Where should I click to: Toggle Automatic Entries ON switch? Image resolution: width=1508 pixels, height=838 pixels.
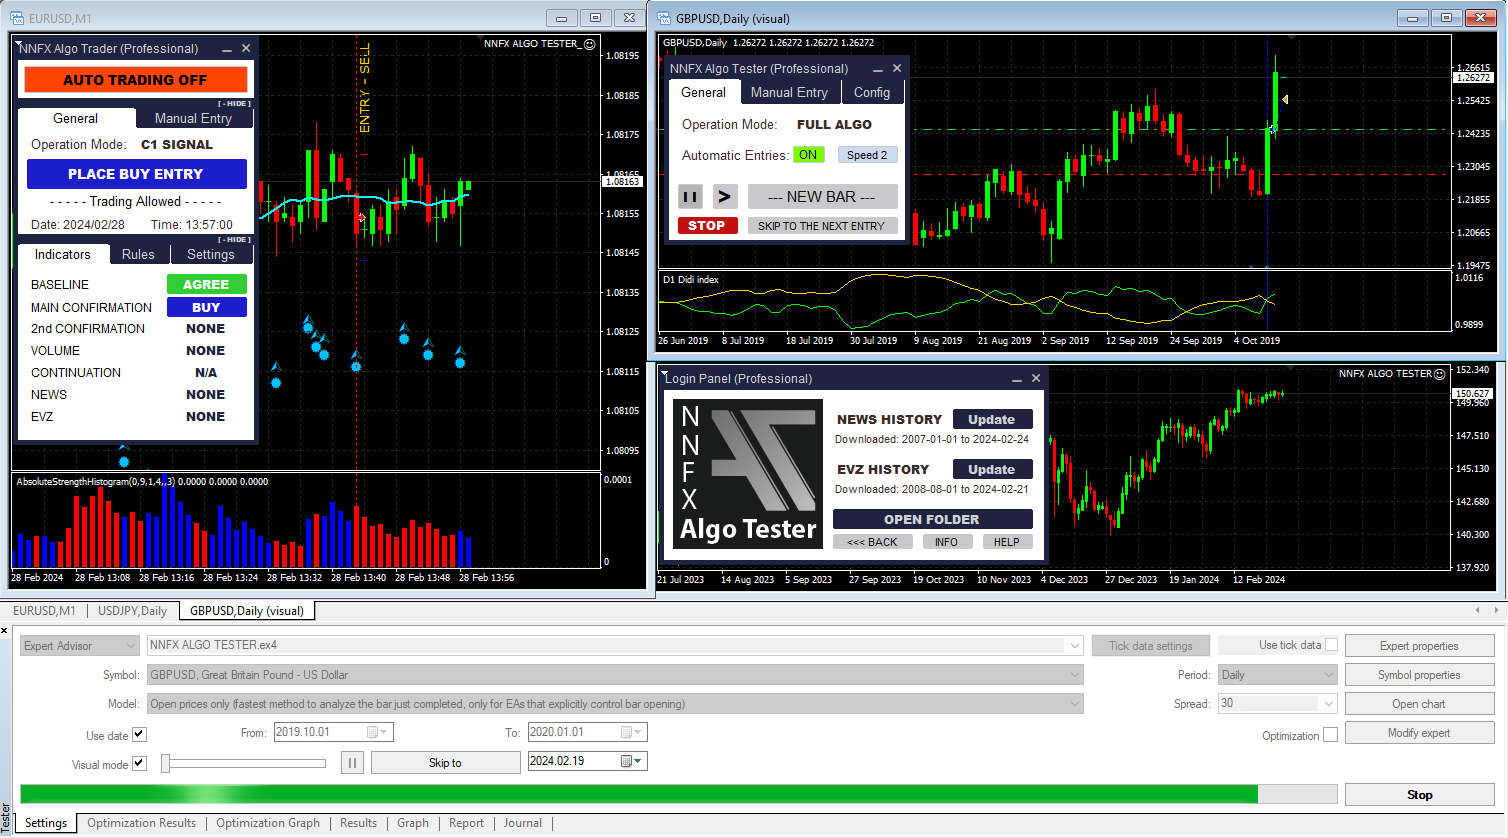pyautogui.click(x=808, y=155)
